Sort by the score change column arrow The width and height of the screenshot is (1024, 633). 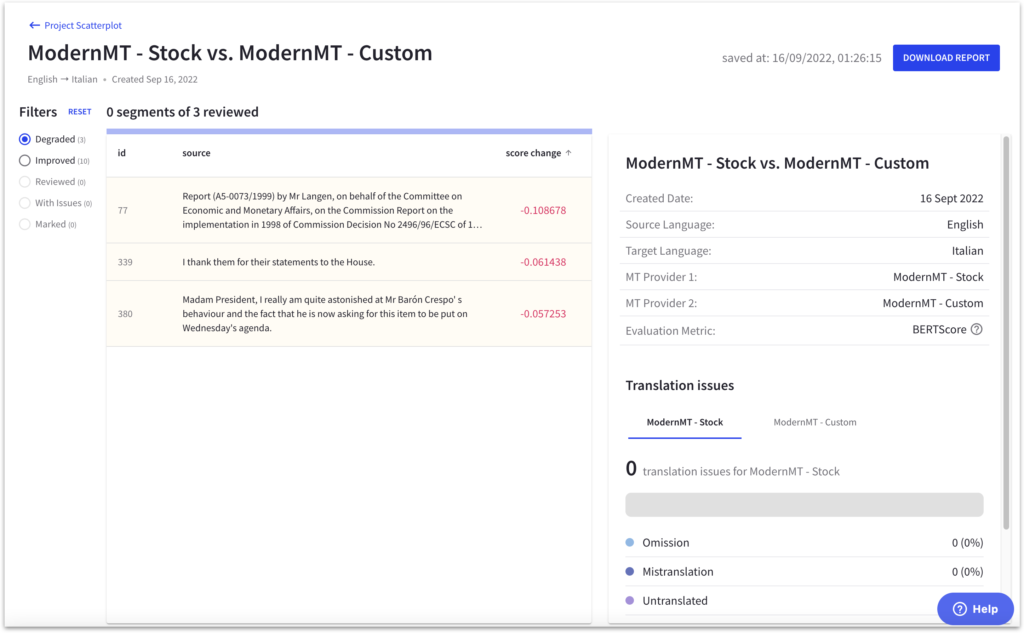point(569,153)
